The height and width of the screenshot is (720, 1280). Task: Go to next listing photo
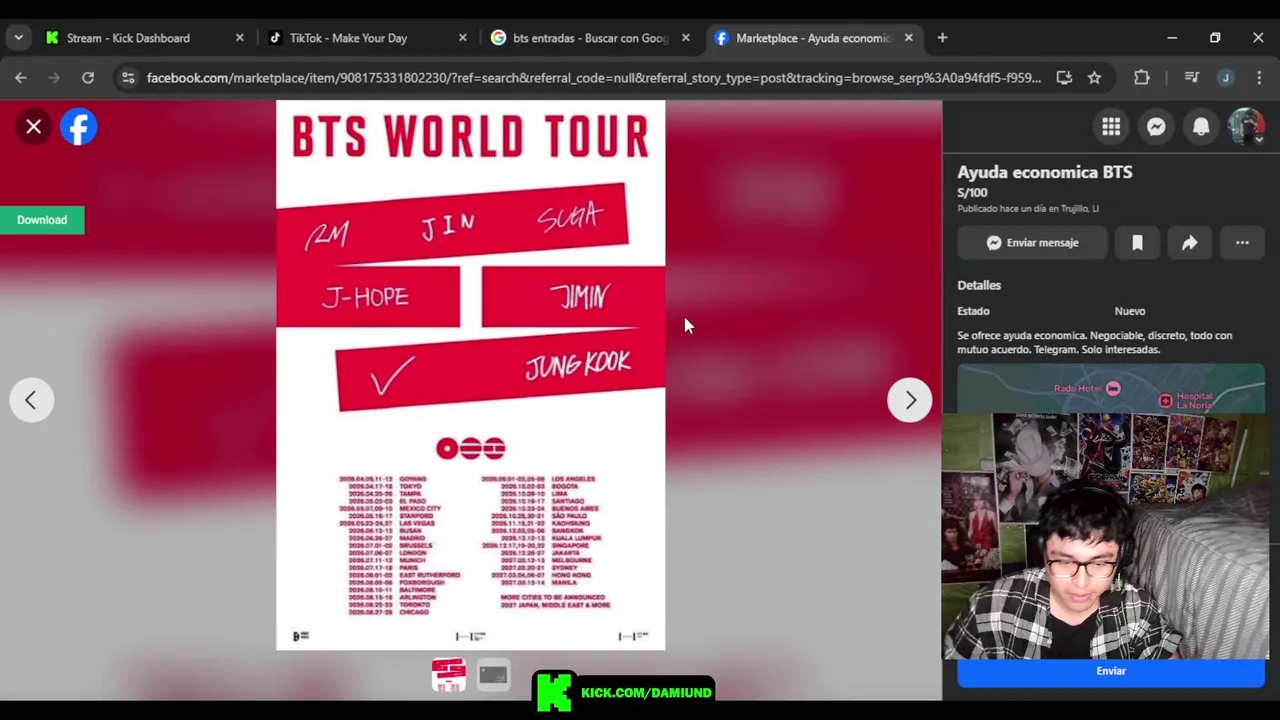tap(910, 400)
